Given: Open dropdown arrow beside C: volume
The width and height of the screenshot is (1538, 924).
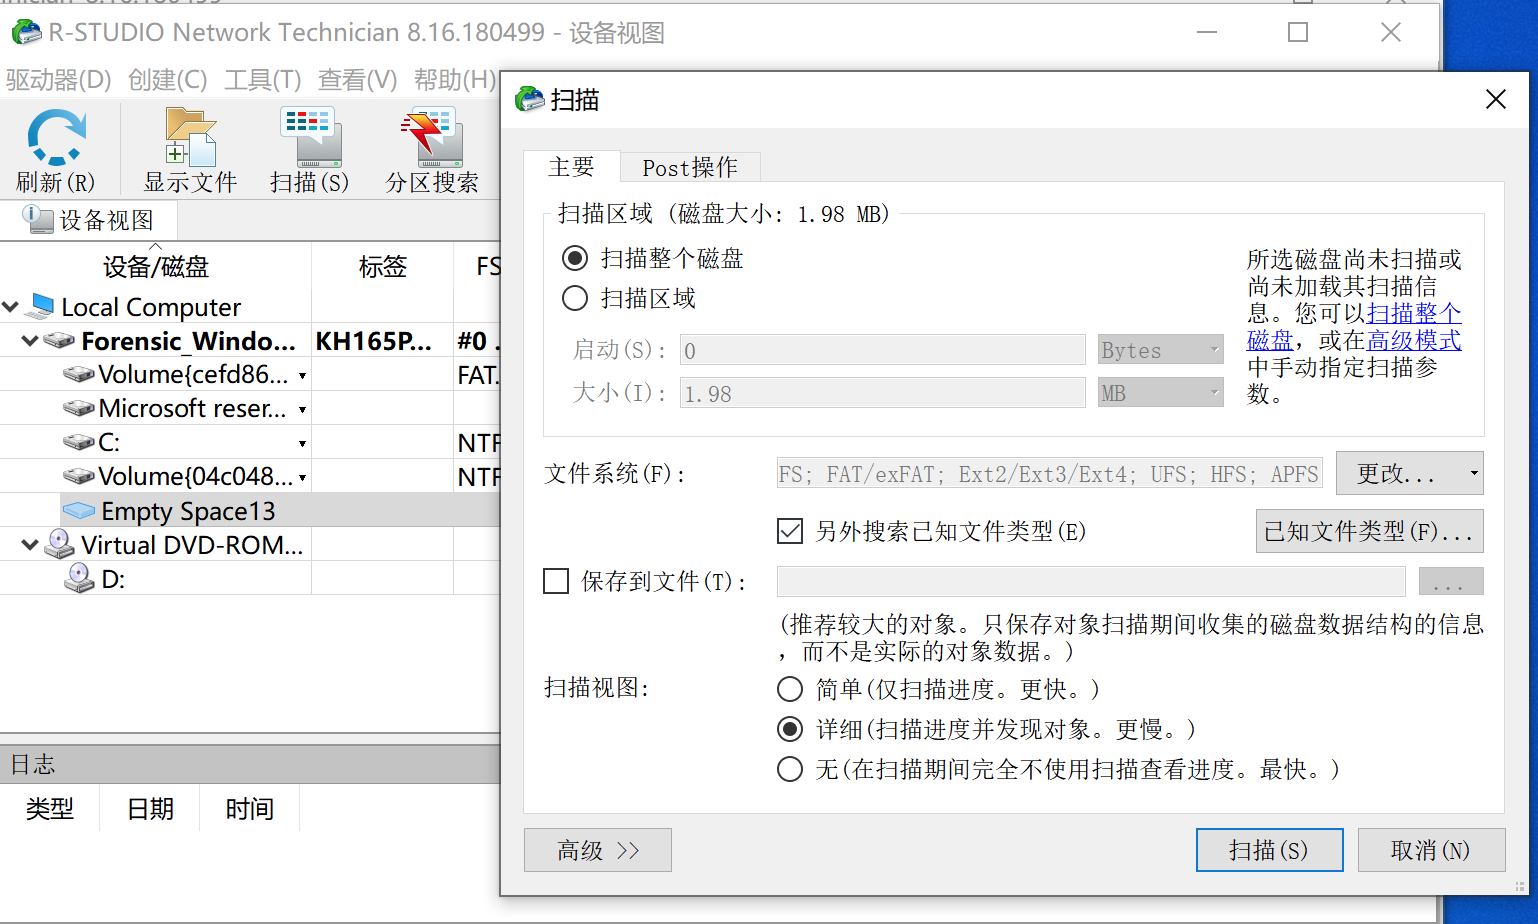Looking at the screenshot, I should coord(302,444).
